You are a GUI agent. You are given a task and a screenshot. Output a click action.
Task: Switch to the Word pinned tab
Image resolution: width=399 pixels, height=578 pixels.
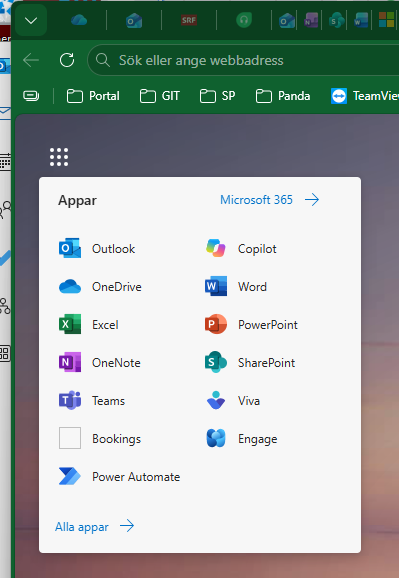pos(361,20)
